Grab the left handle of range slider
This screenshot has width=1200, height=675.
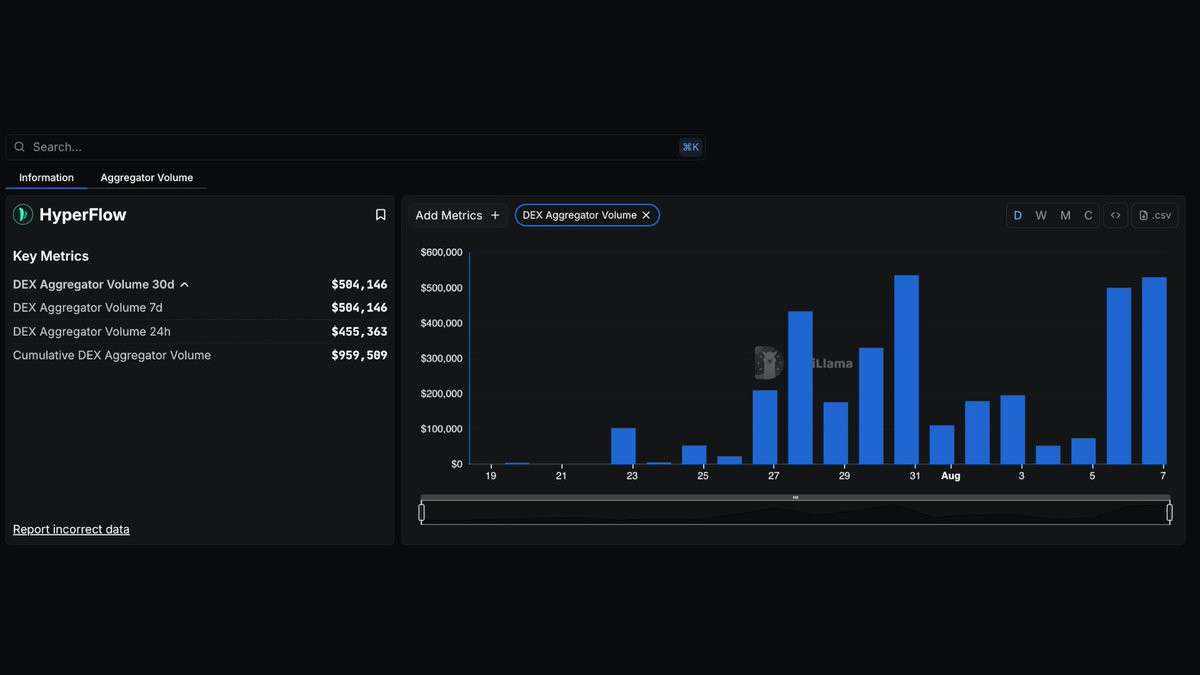[421, 513]
